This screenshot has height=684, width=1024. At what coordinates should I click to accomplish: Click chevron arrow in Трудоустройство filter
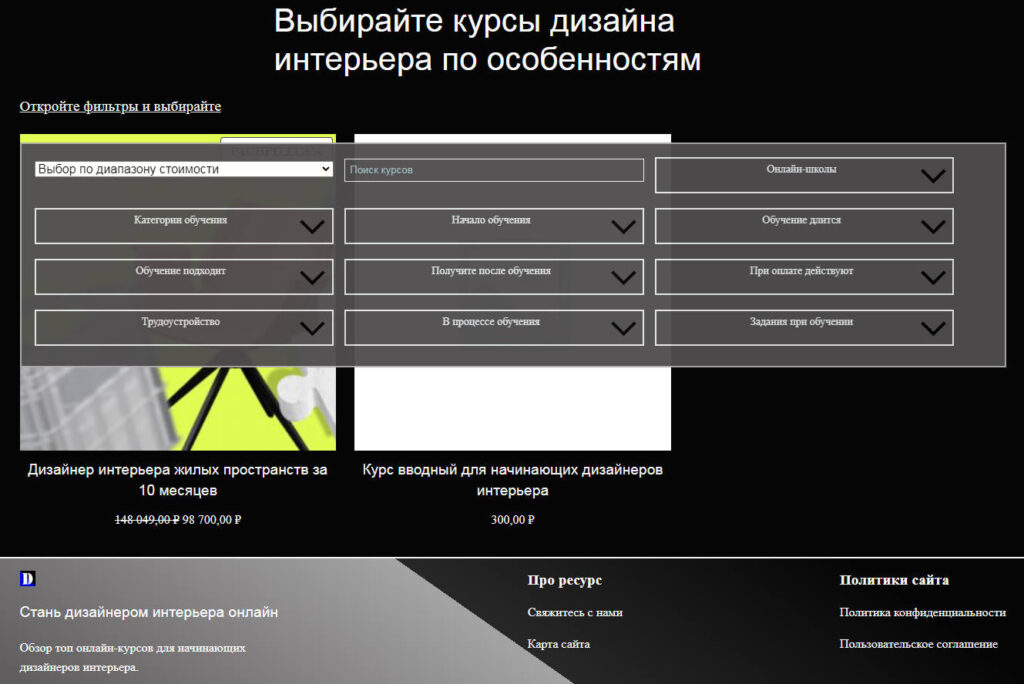pos(312,328)
